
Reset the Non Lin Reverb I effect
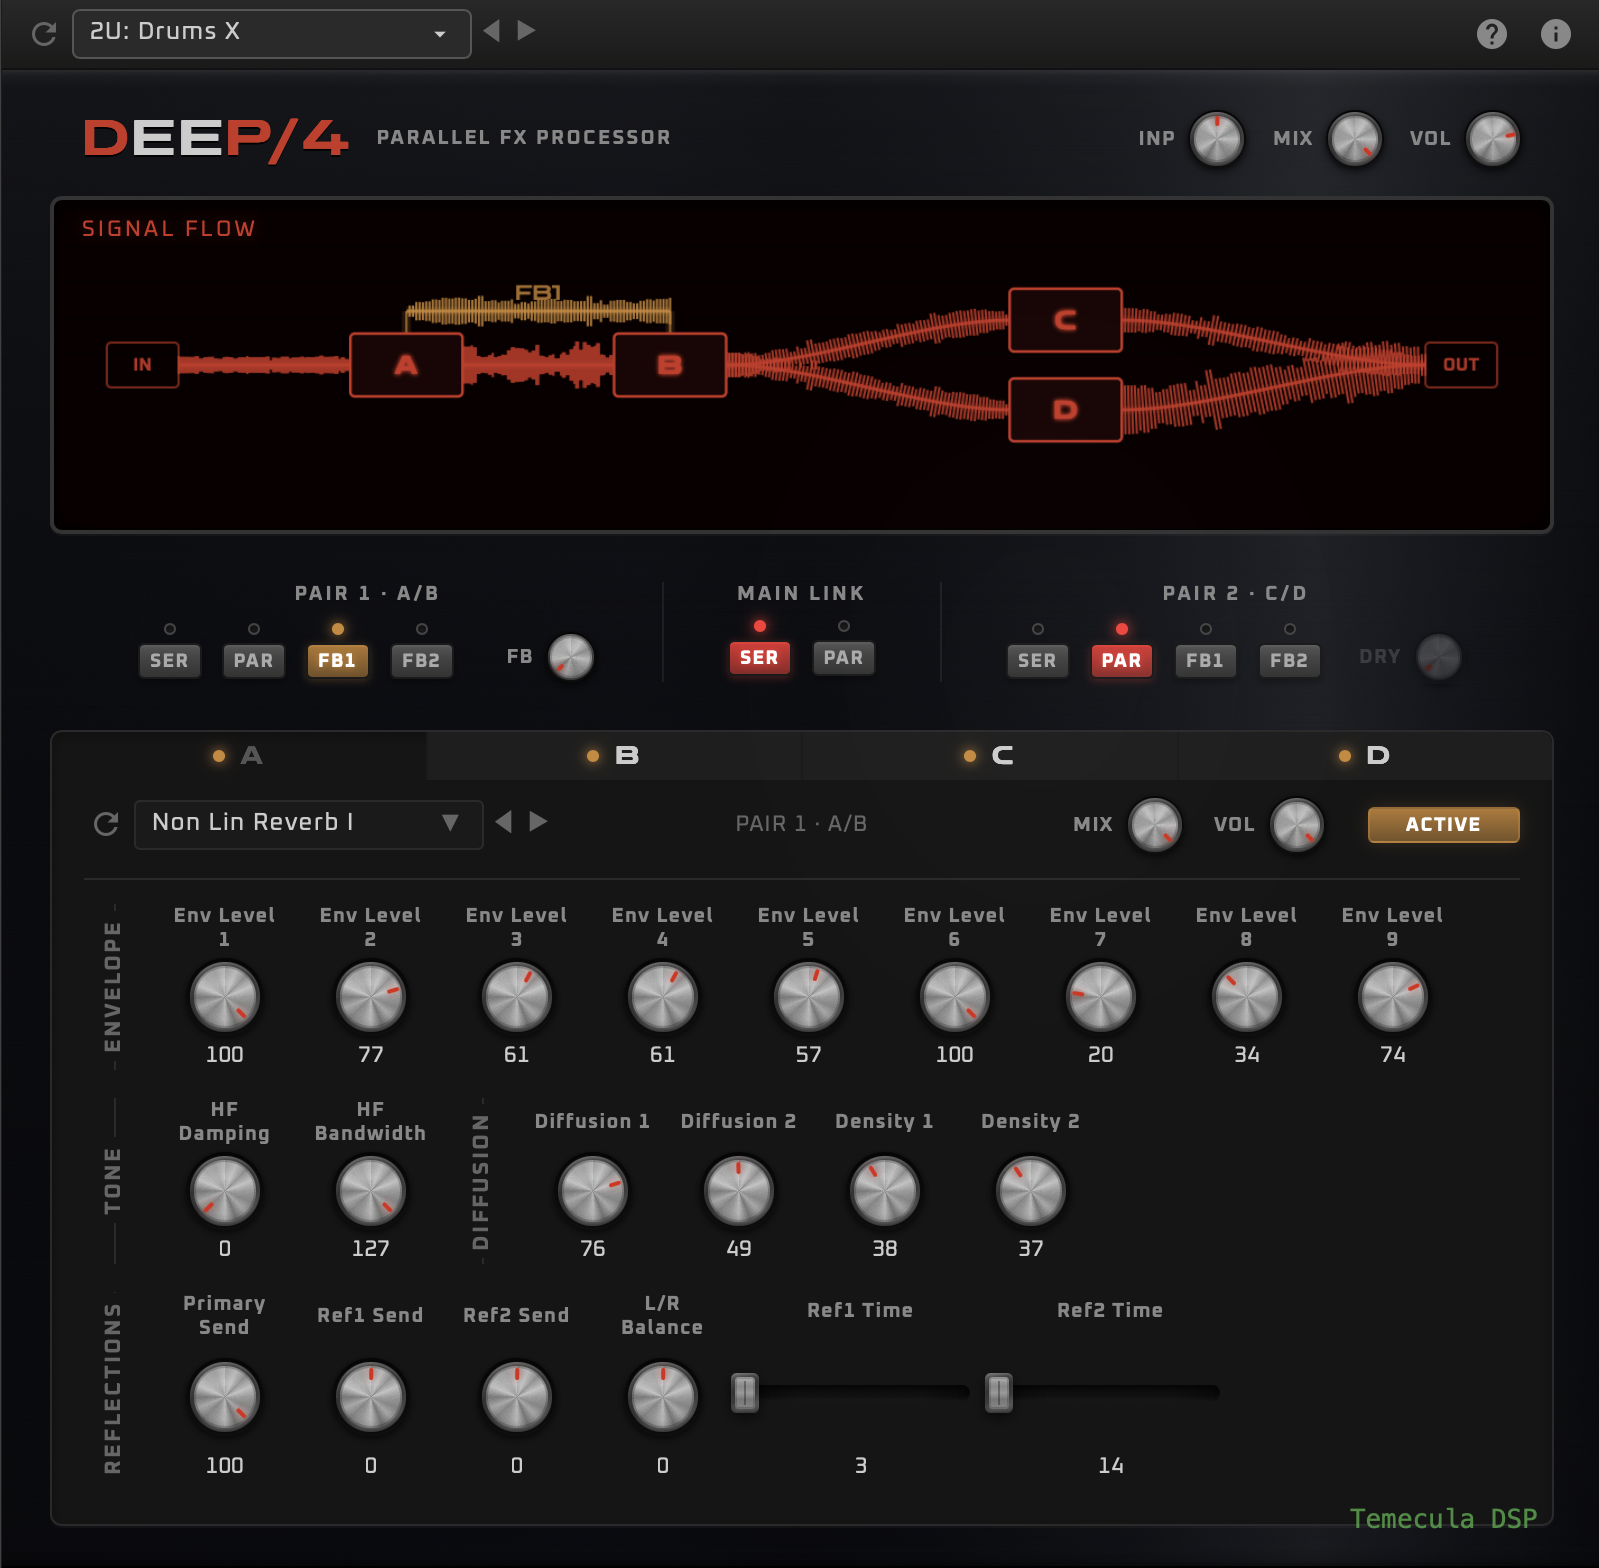pyautogui.click(x=106, y=824)
